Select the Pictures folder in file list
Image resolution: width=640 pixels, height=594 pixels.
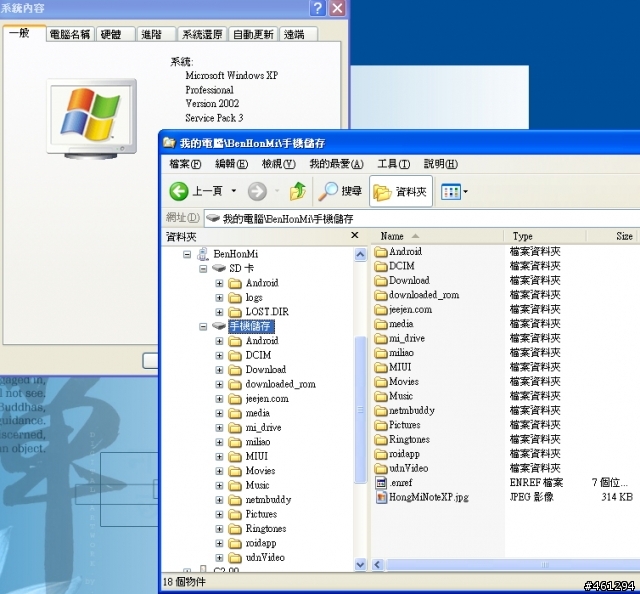click(x=398, y=425)
